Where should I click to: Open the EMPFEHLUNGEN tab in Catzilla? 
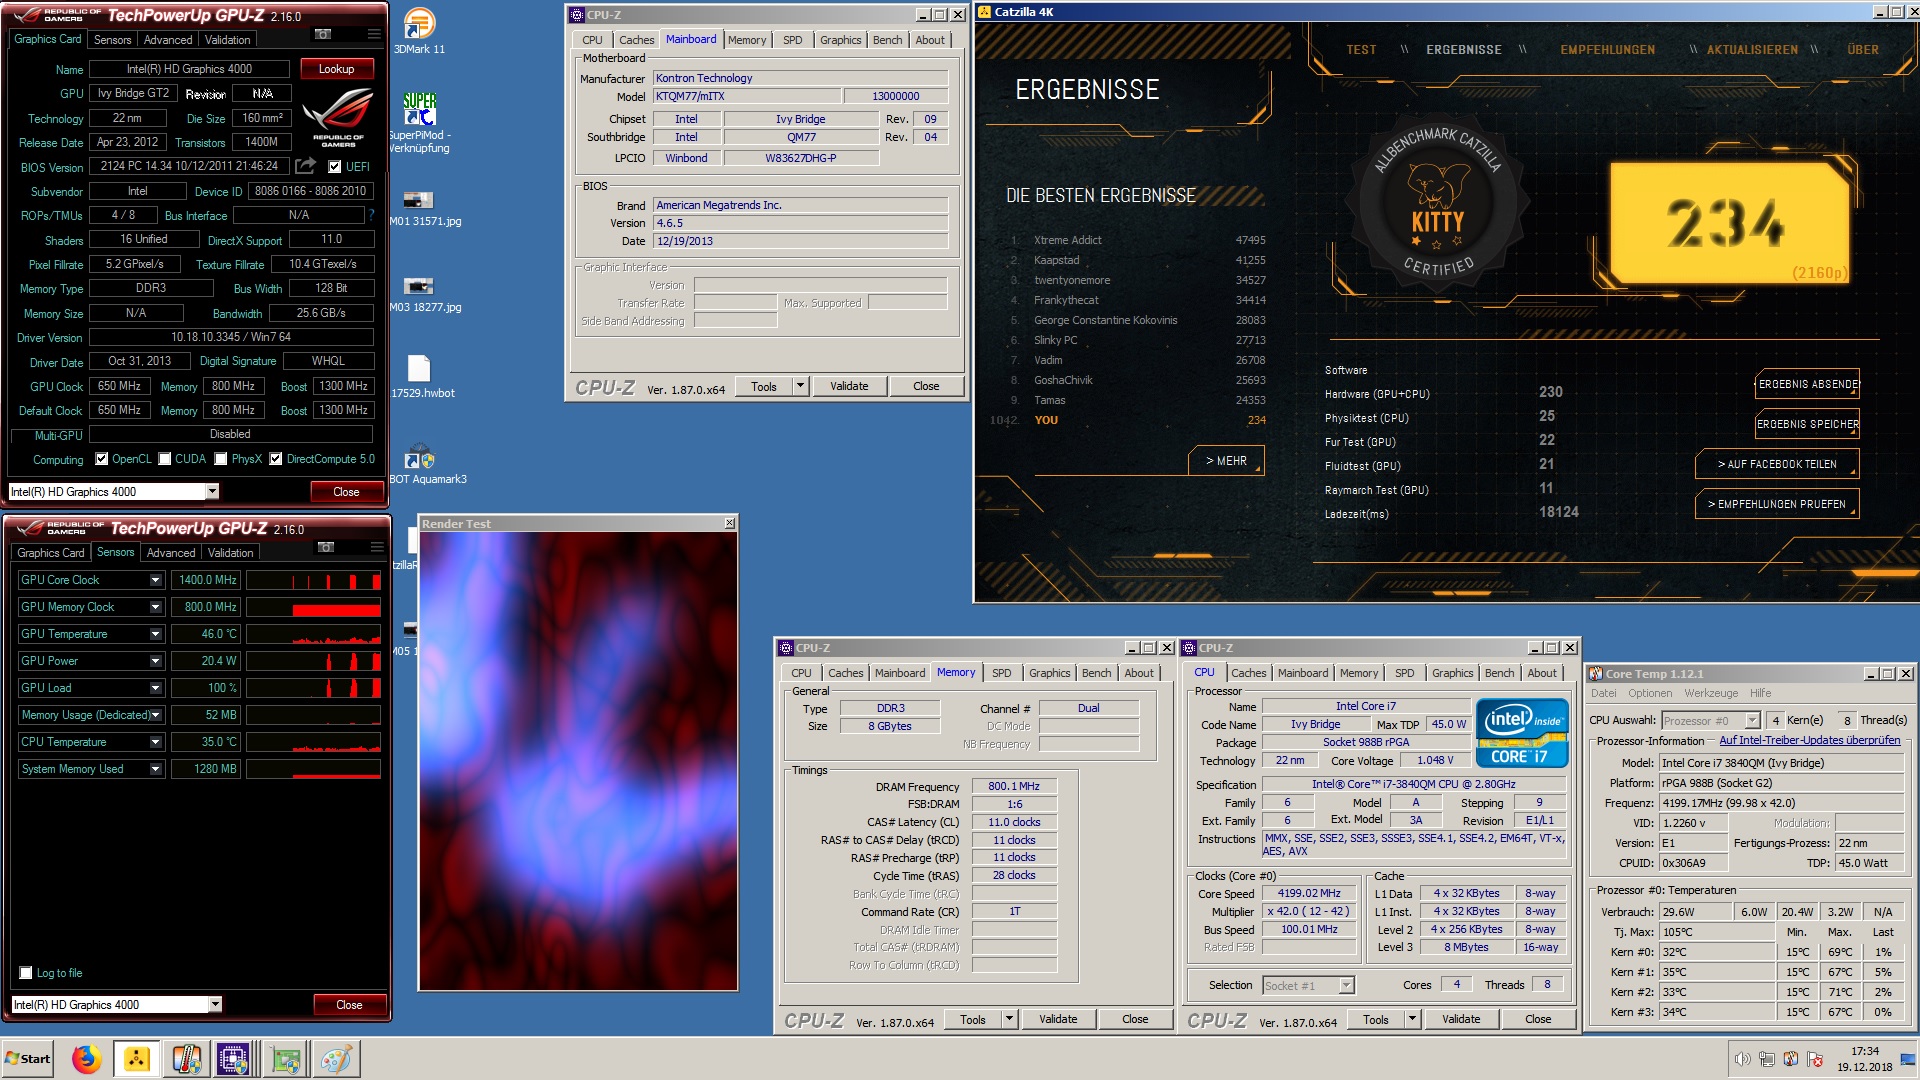1607,49
